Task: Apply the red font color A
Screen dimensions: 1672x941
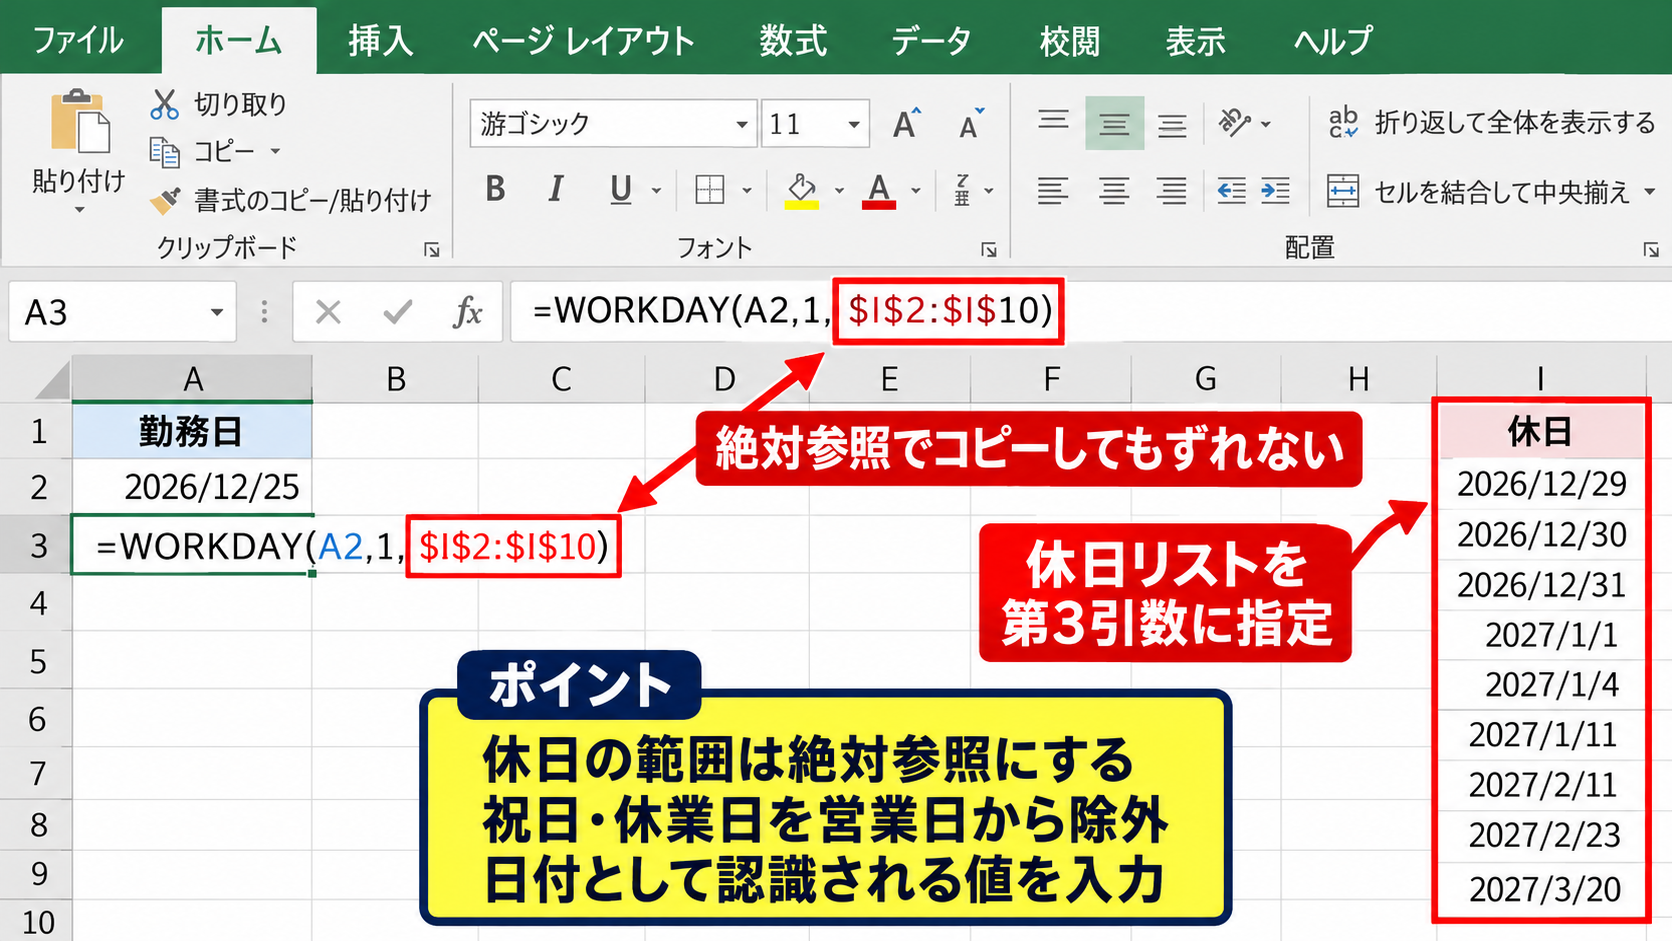Action: coord(879,190)
